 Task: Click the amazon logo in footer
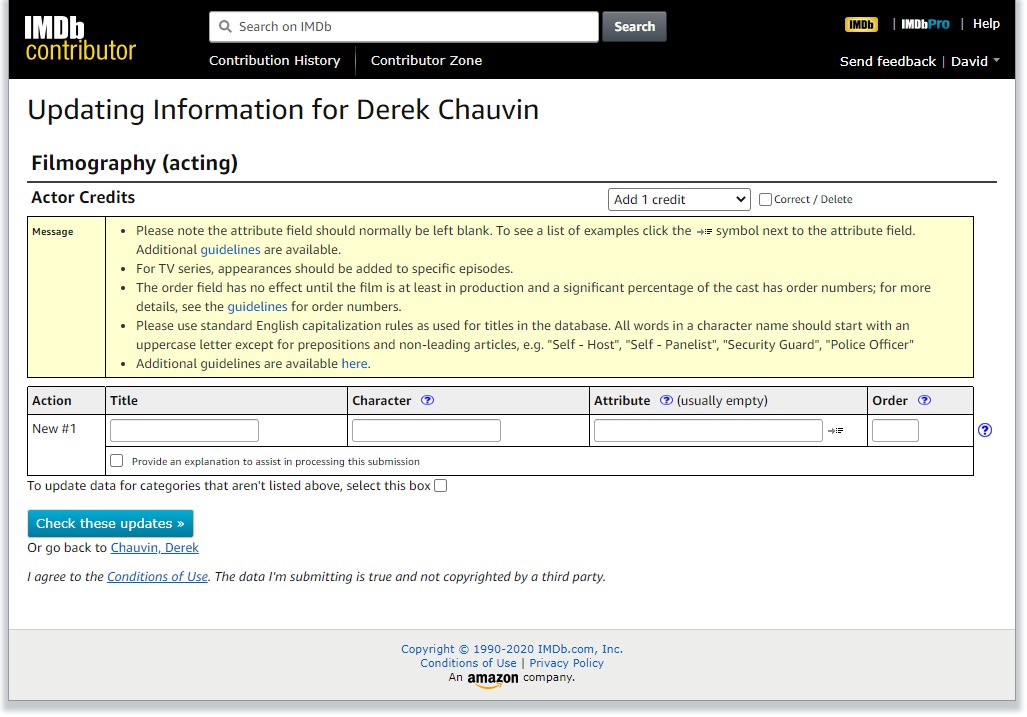[x=493, y=680]
